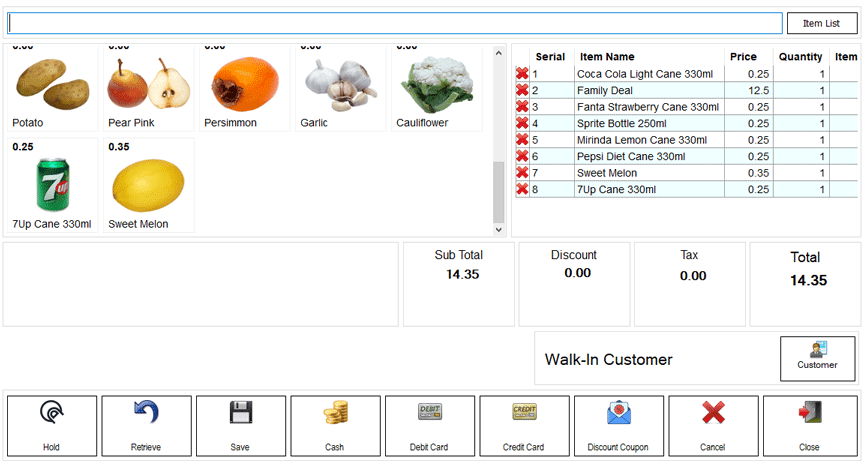Click the Hold order button
Screen dimensions: 864x468
(52, 425)
